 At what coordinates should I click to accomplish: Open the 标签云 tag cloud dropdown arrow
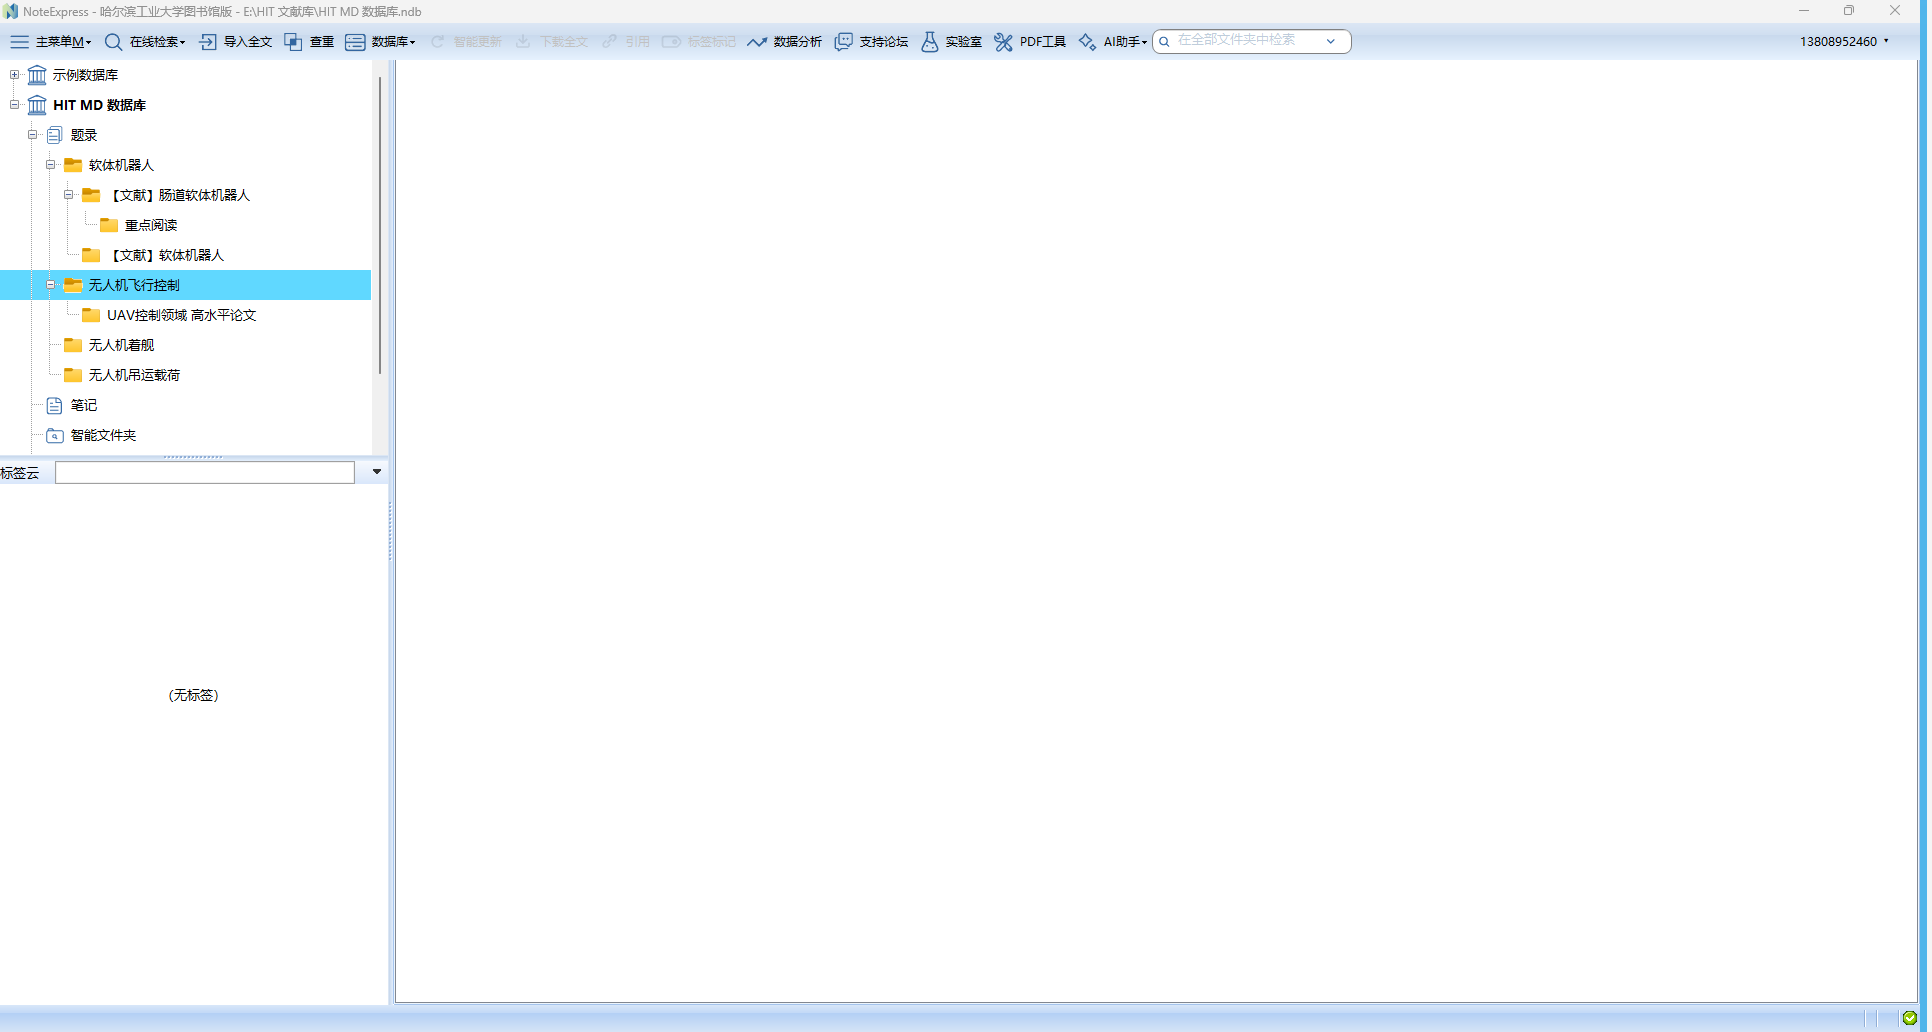pyautogui.click(x=377, y=472)
